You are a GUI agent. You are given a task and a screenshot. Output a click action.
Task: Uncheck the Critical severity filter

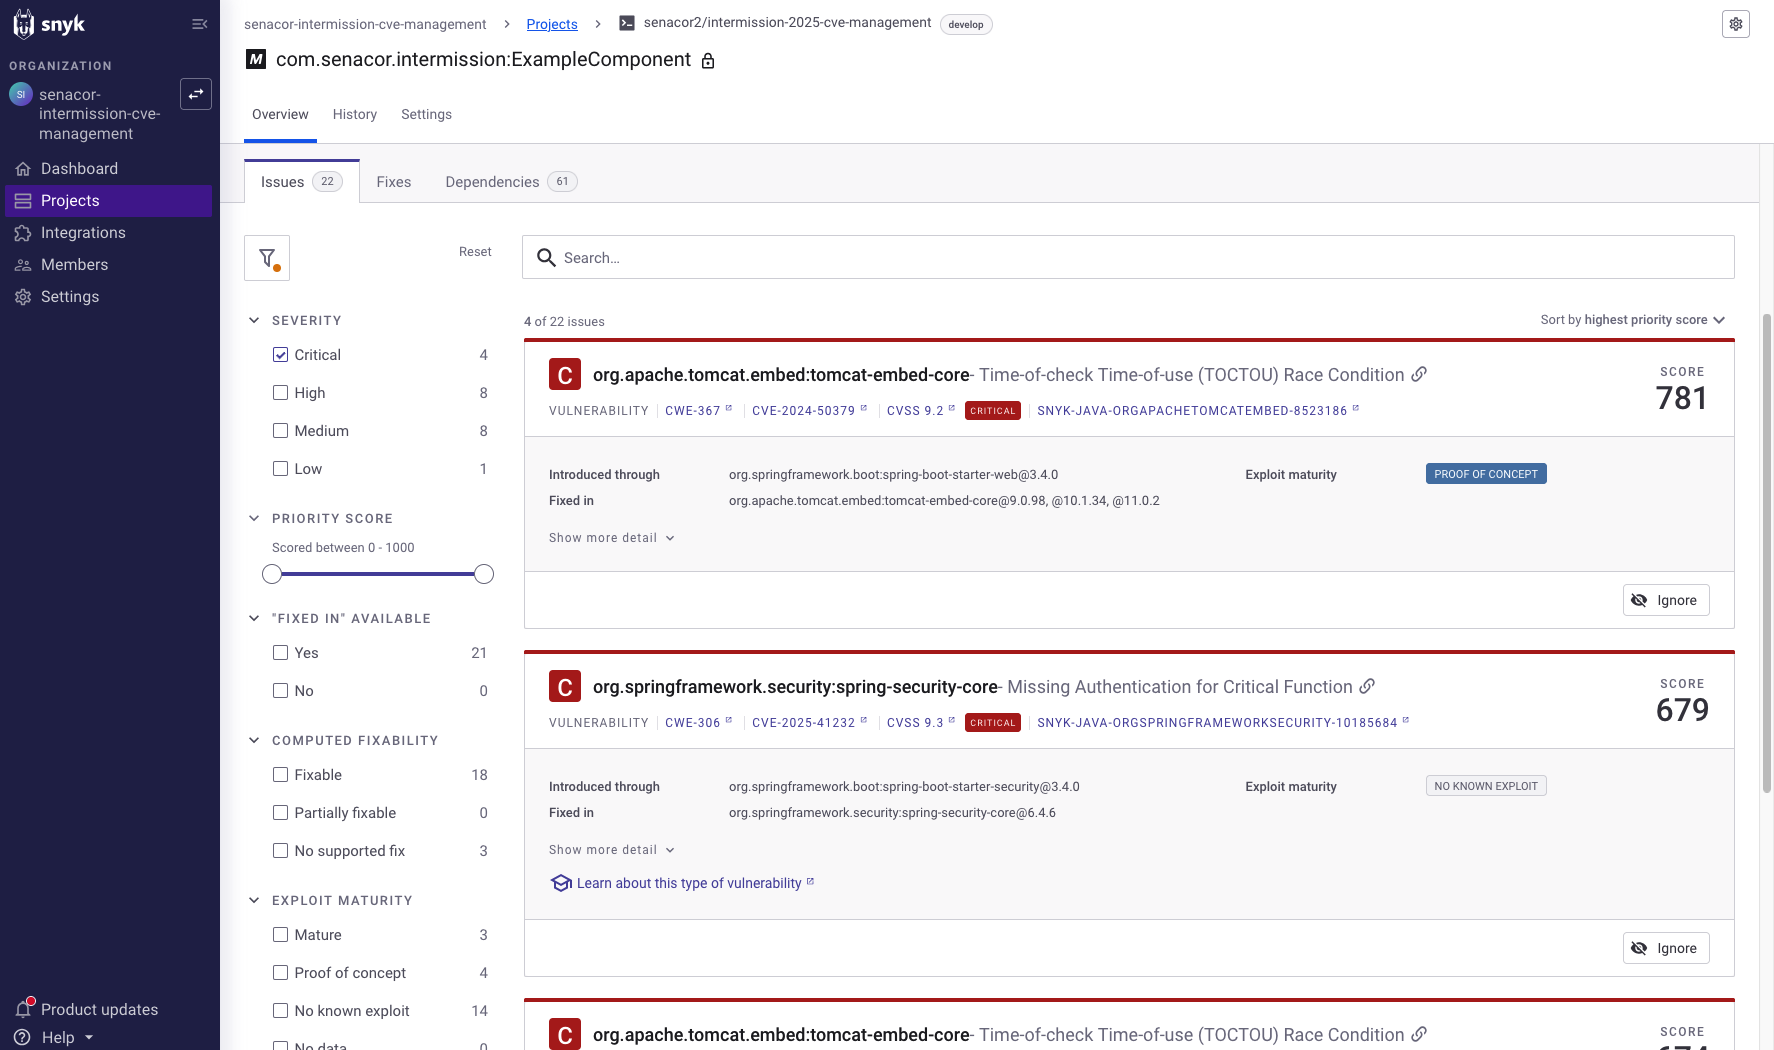280,355
